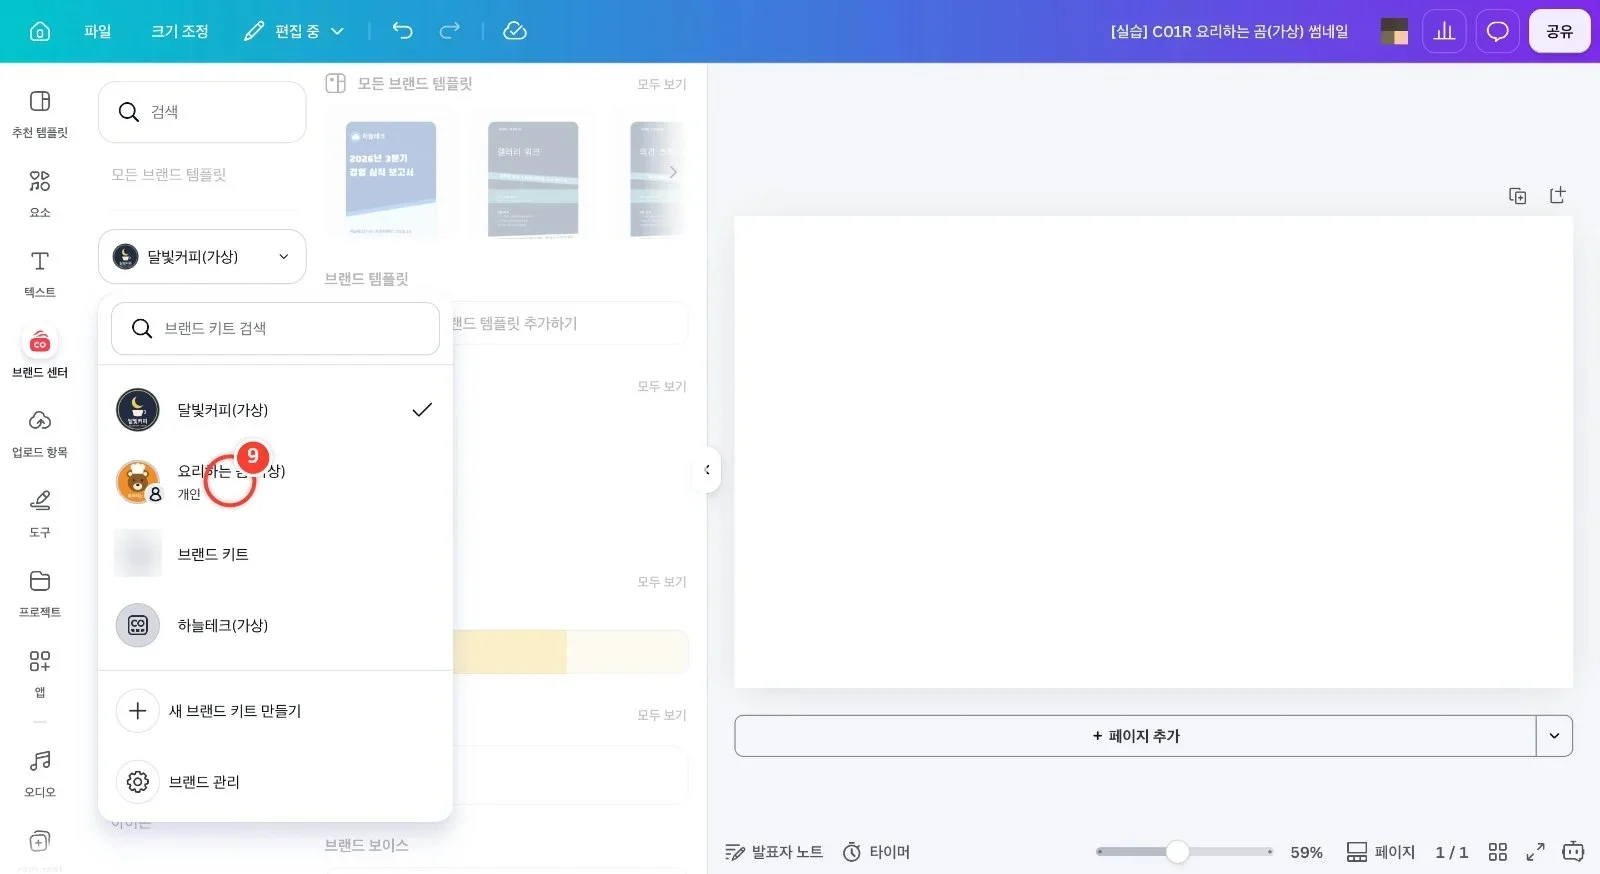Add a new page via the top-right page icon

(1557, 196)
